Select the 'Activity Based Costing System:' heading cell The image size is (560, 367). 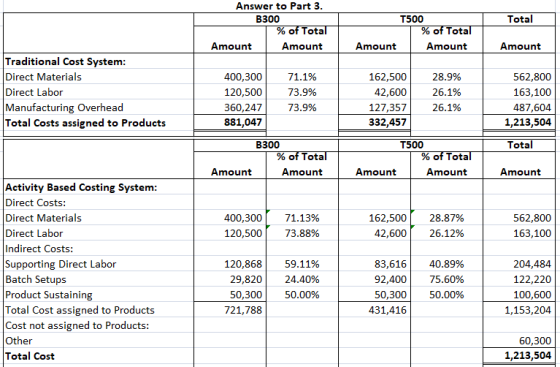[x=81, y=187]
